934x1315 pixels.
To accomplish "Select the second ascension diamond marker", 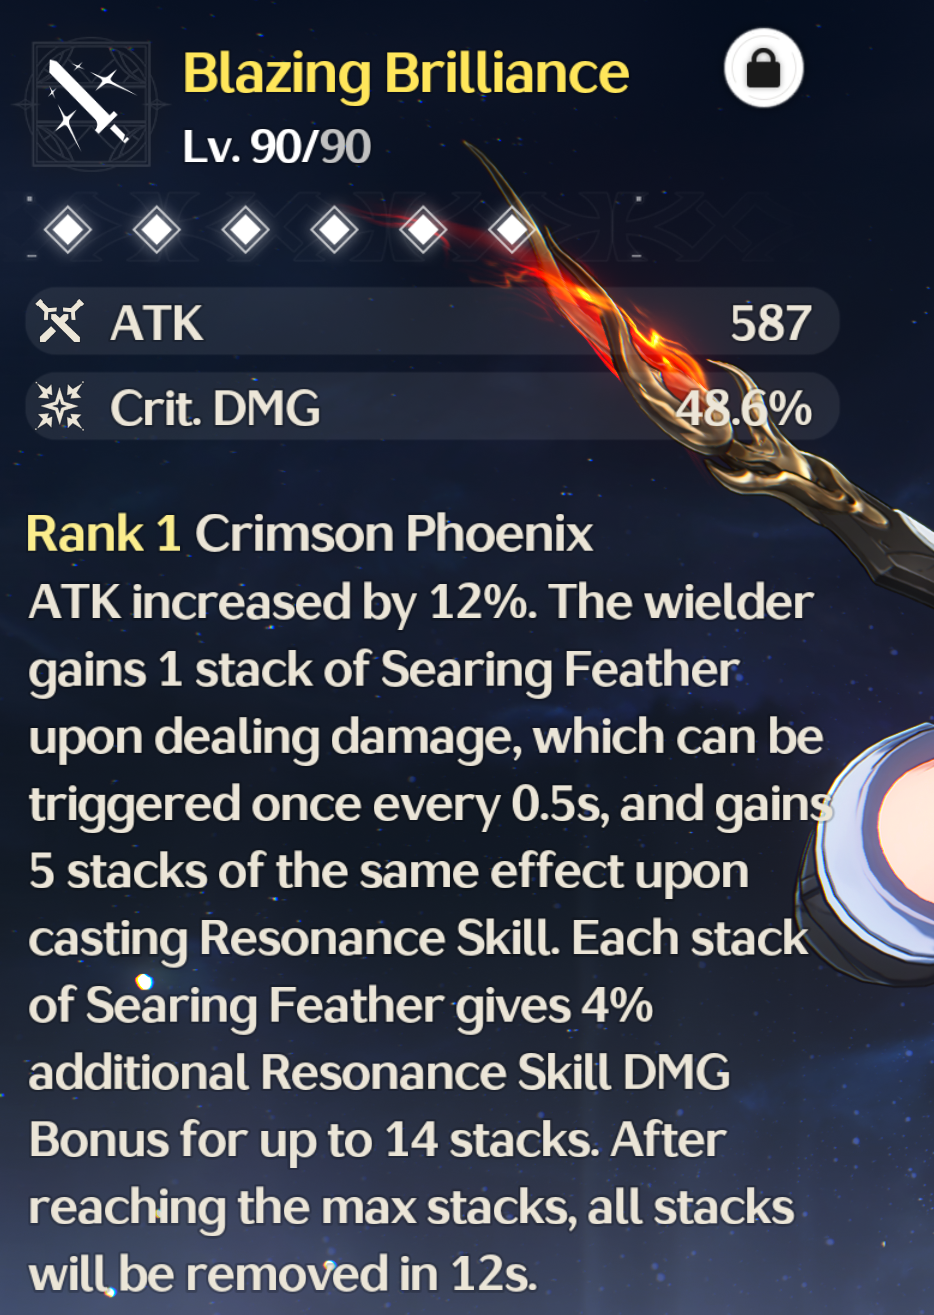I will tap(157, 231).
